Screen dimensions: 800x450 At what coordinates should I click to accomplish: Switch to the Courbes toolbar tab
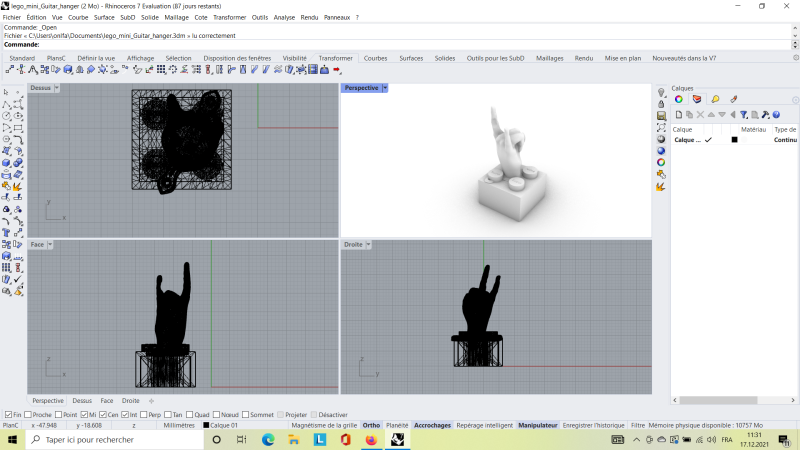click(x=375, y=58)
